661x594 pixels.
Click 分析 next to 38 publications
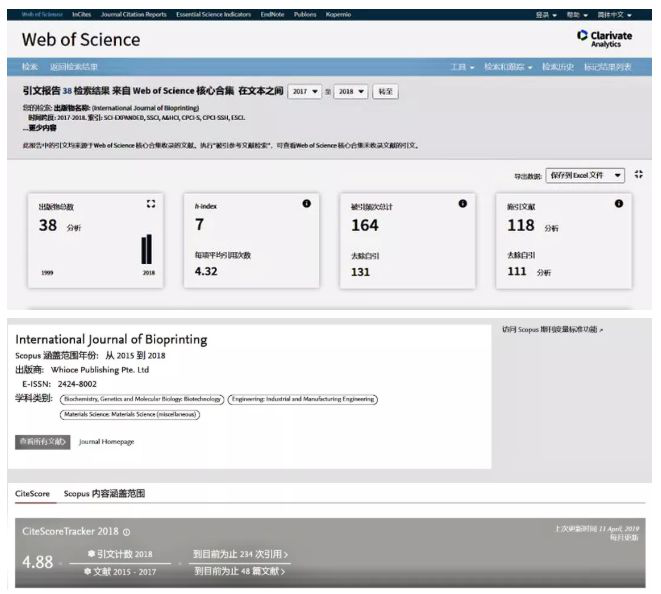point(74,228)
